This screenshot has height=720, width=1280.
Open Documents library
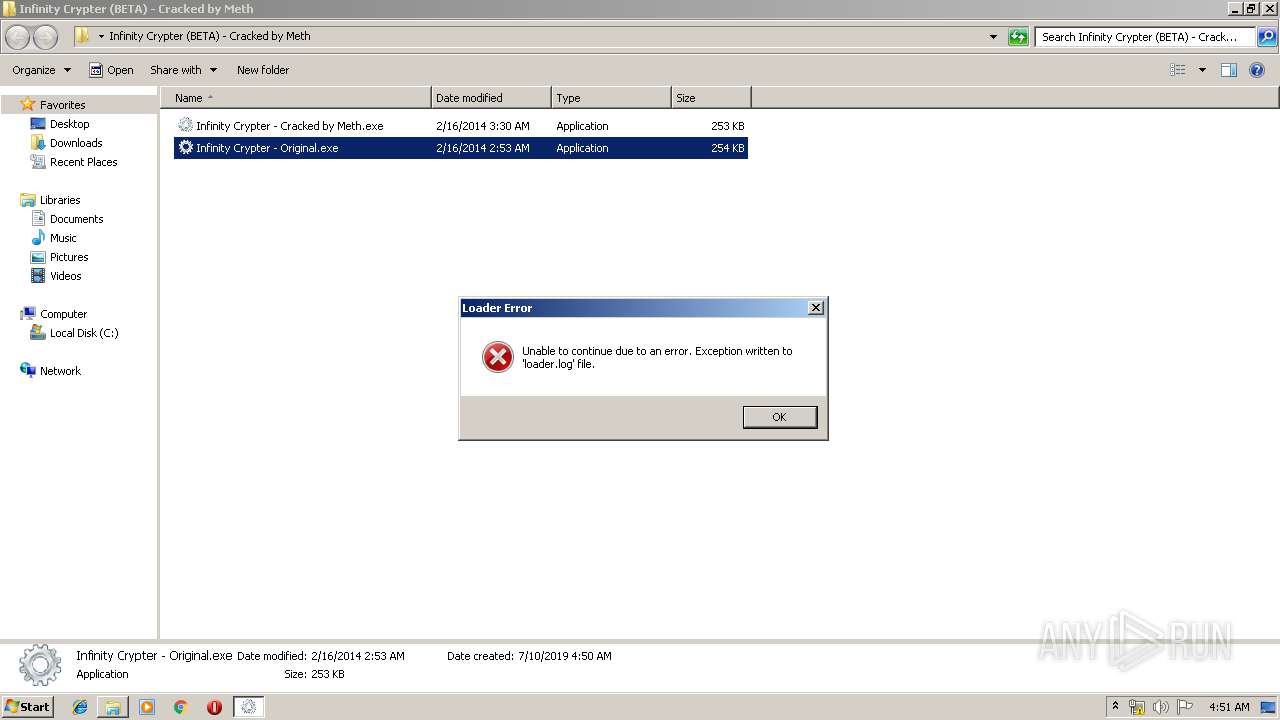coord(76,219)
